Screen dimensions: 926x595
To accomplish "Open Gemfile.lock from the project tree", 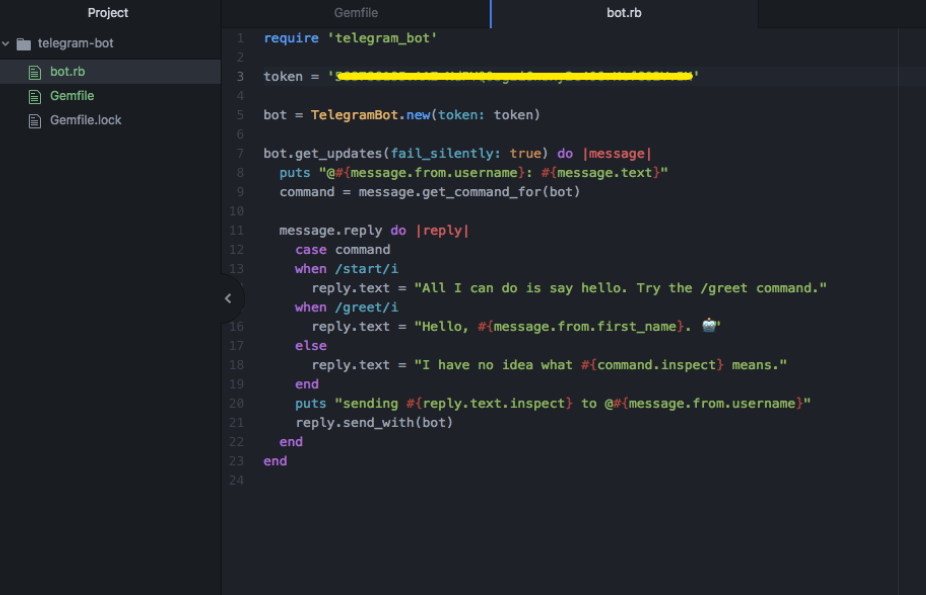I will click(x=86, y=120).
